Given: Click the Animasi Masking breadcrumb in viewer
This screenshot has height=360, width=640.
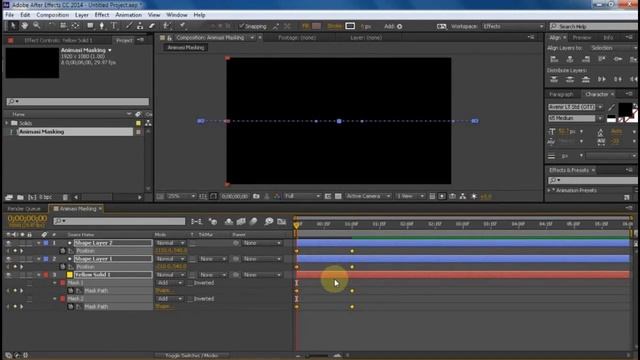Looking at the screenshot, I should point(186,47).
